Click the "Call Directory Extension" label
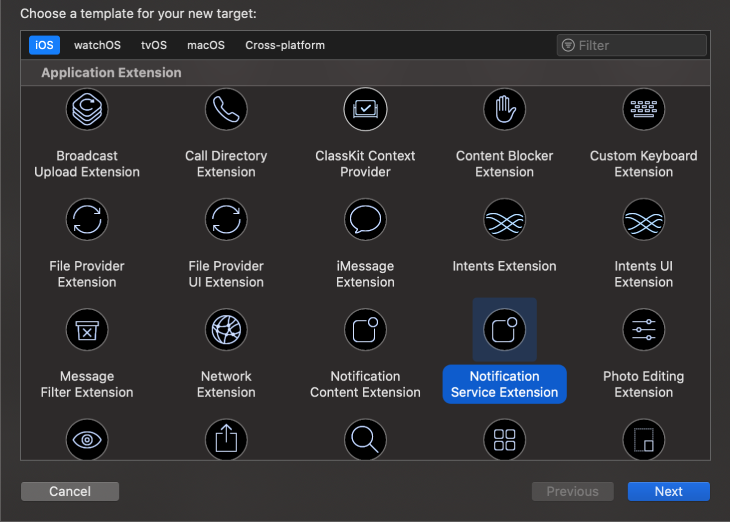Image resolution: width=730 pixels, height=522 pixels. point(226,164)
